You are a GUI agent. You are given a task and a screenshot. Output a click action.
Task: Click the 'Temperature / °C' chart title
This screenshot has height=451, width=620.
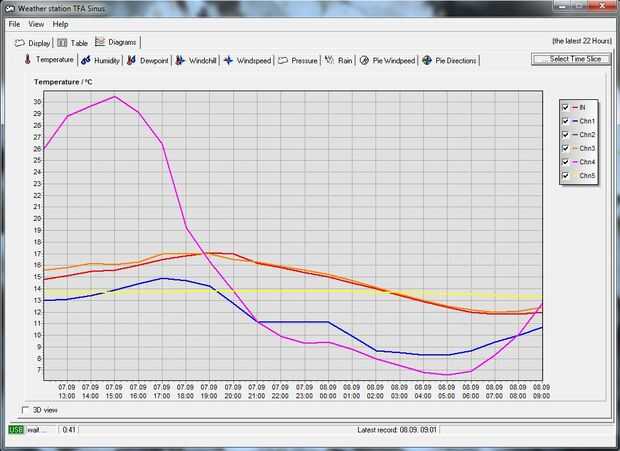[x=63, y=82]
